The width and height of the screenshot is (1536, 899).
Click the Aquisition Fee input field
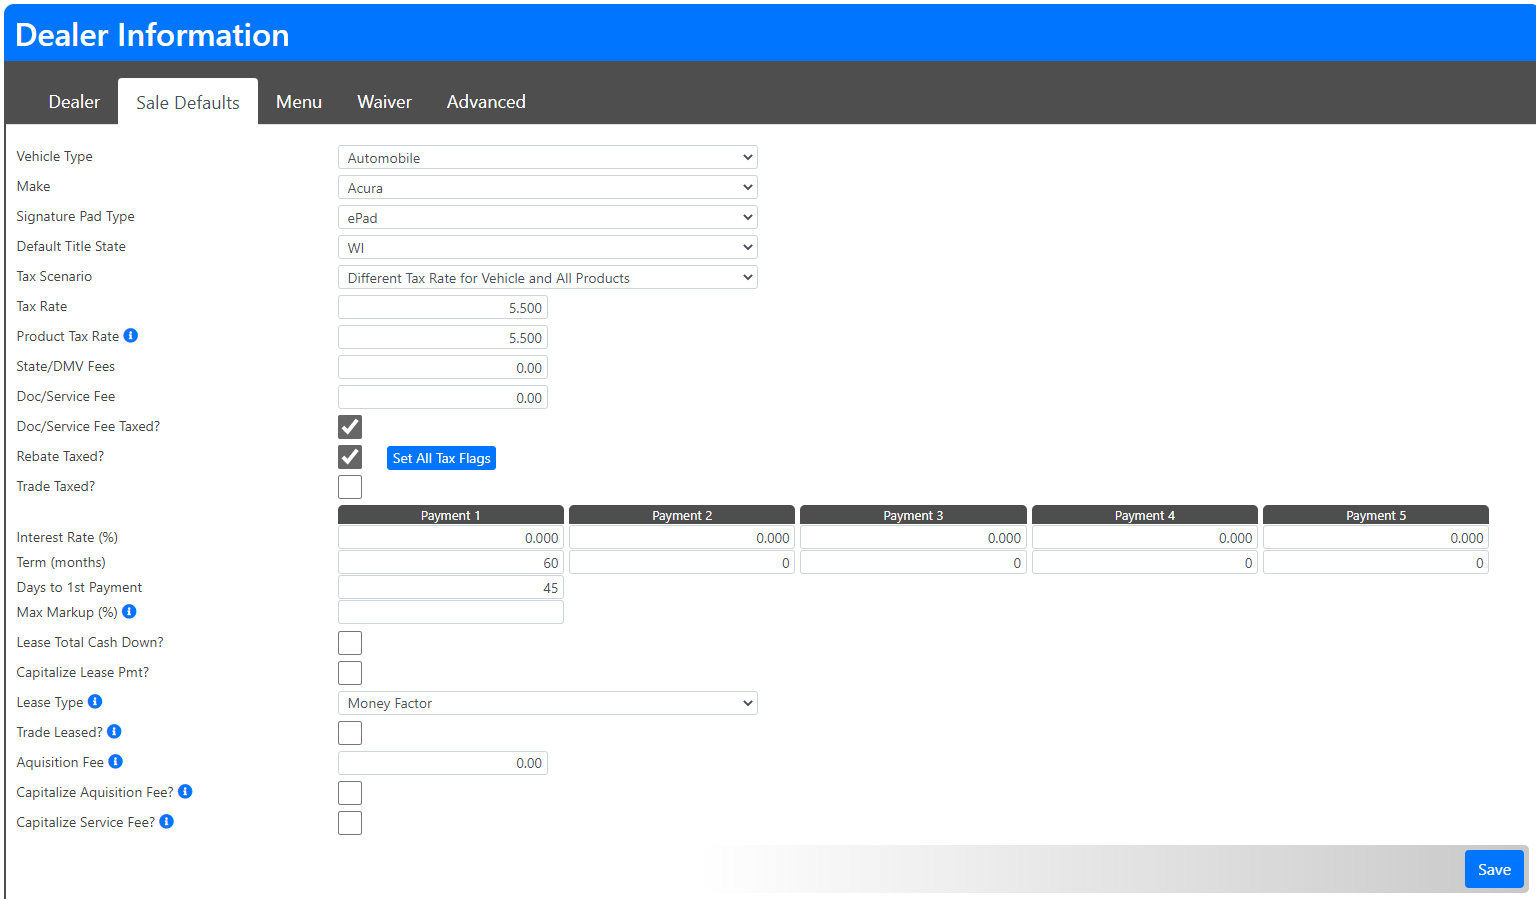(443, 763)
